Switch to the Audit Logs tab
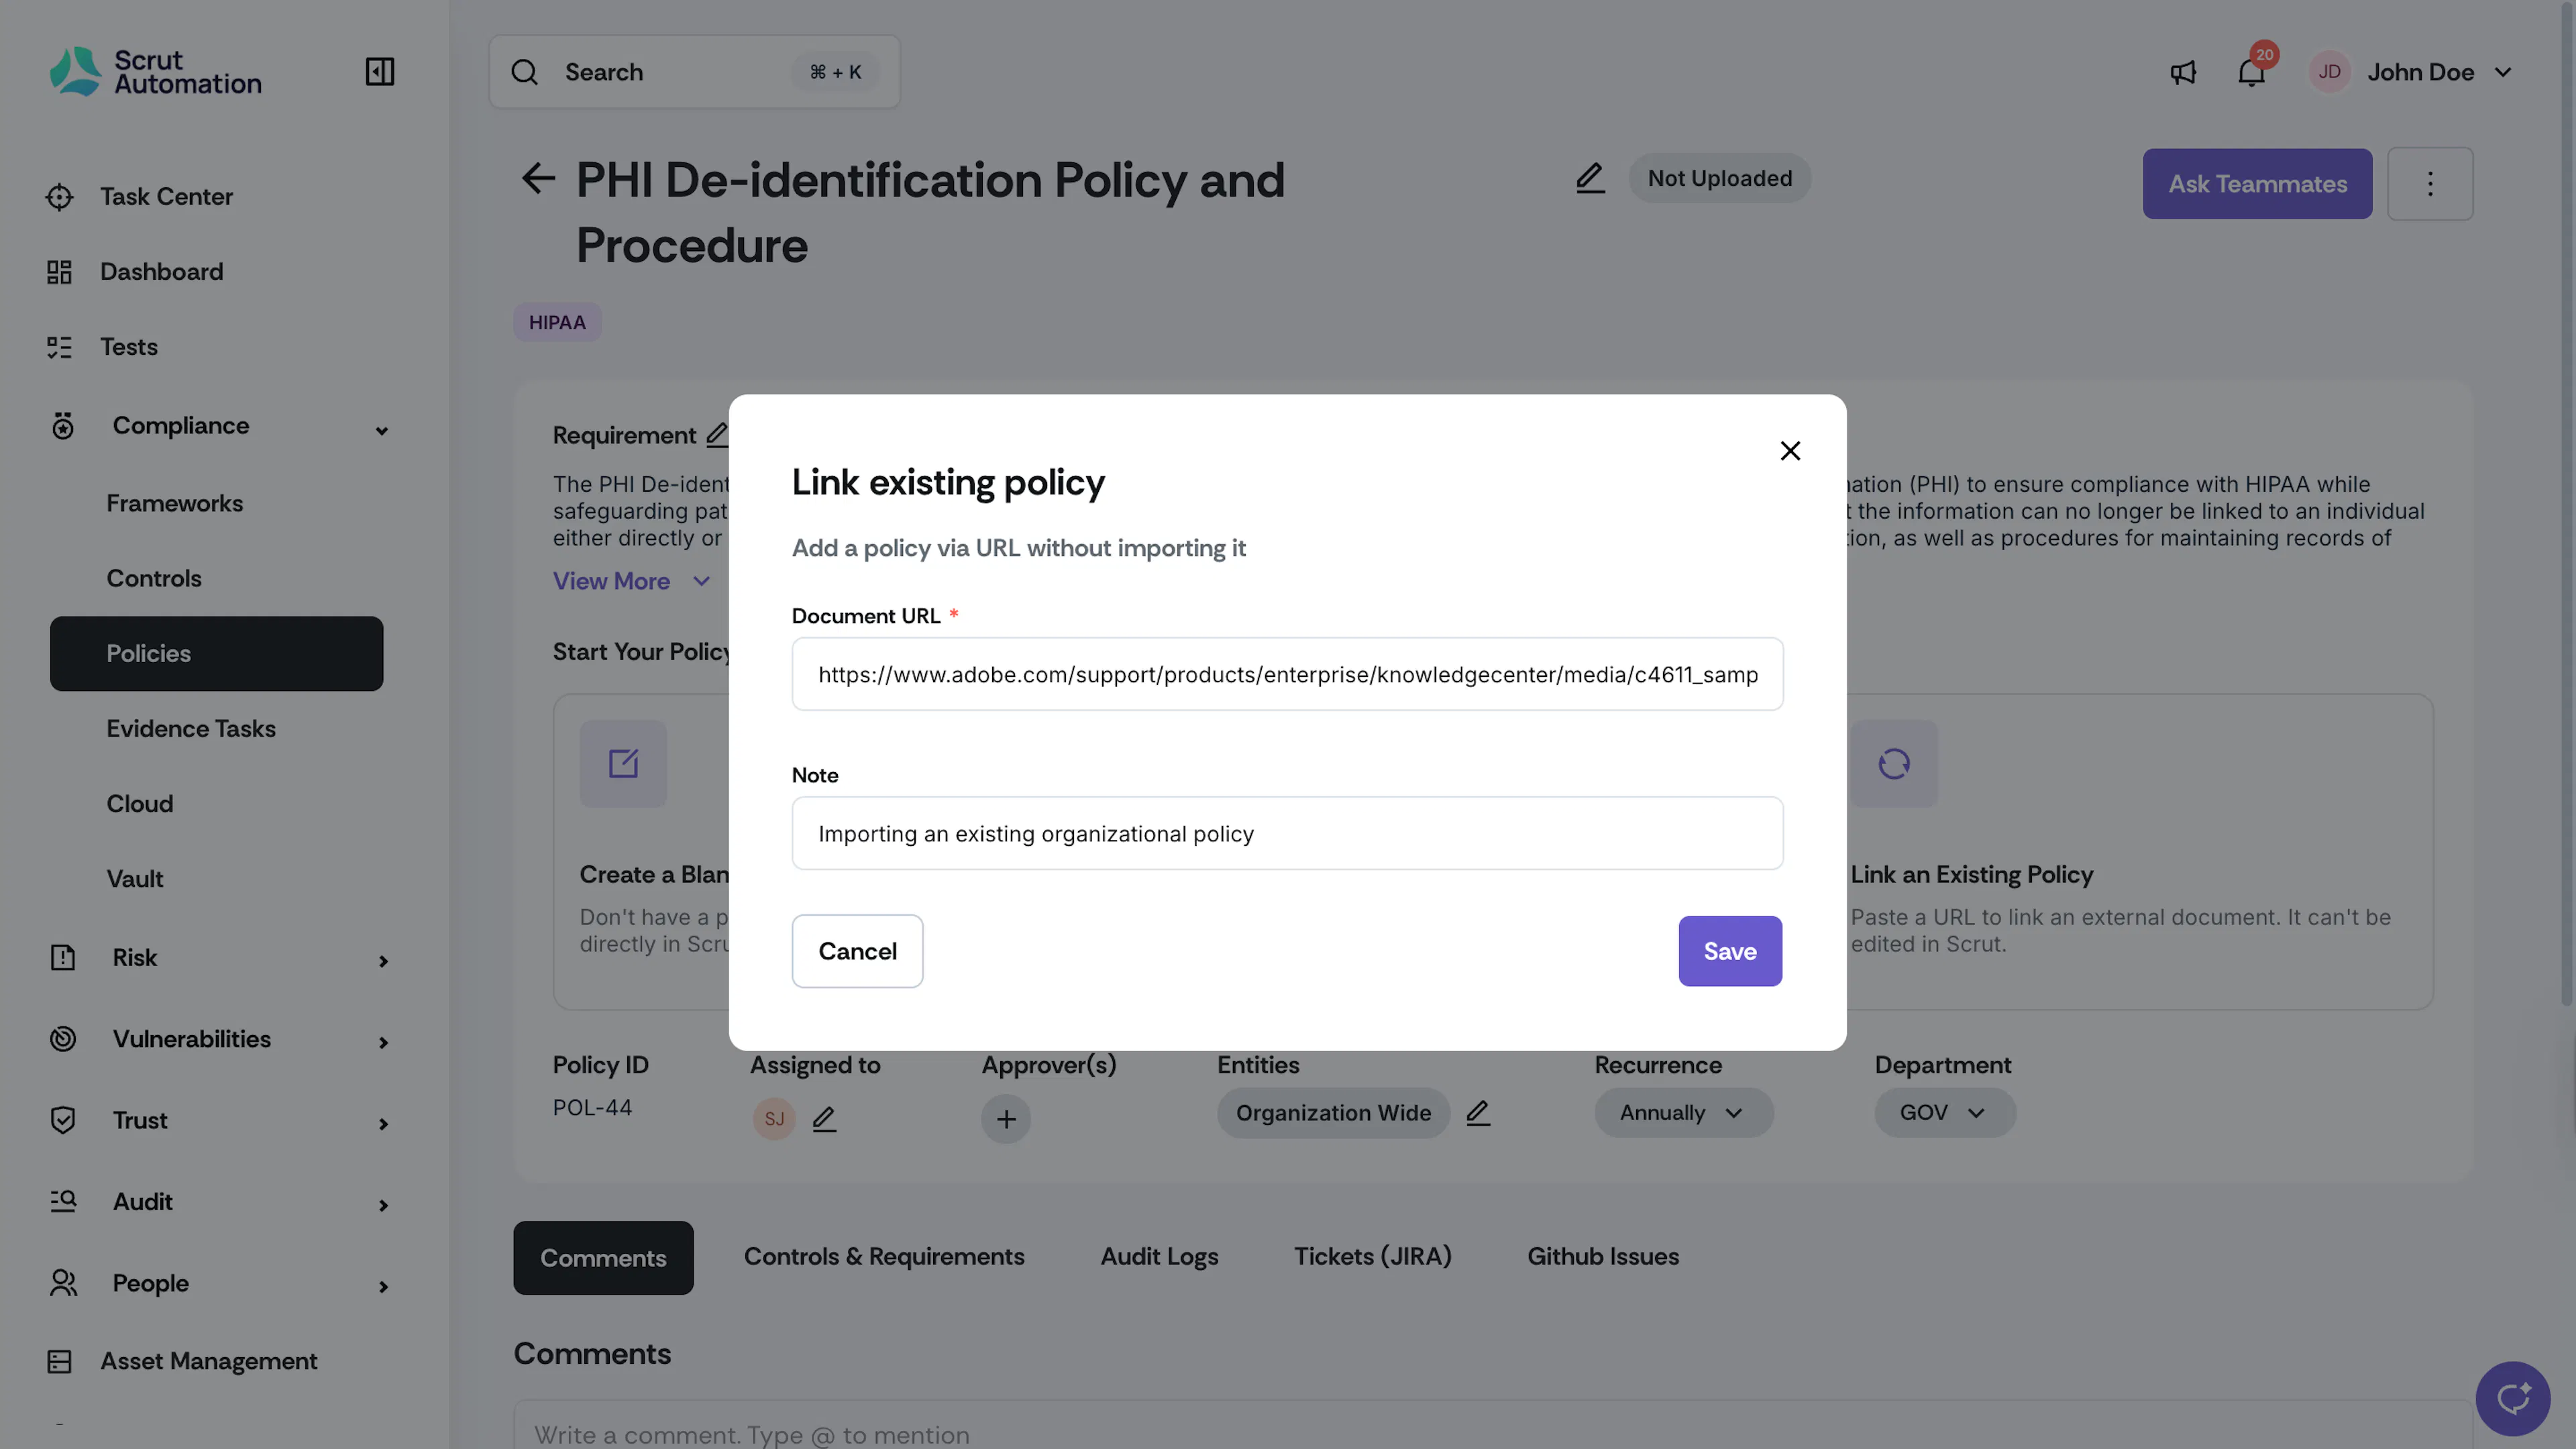Viewport: 2576px width, 1449px height. click(1159, 1257)
